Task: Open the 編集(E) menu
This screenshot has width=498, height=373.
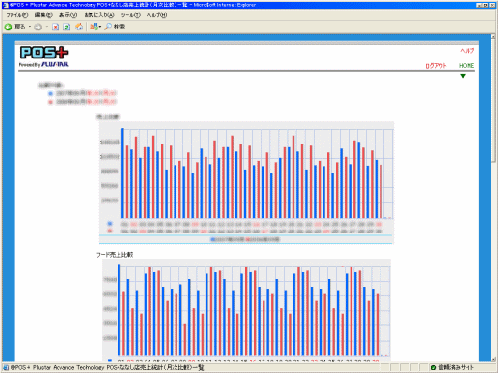Action: [44, 15]
